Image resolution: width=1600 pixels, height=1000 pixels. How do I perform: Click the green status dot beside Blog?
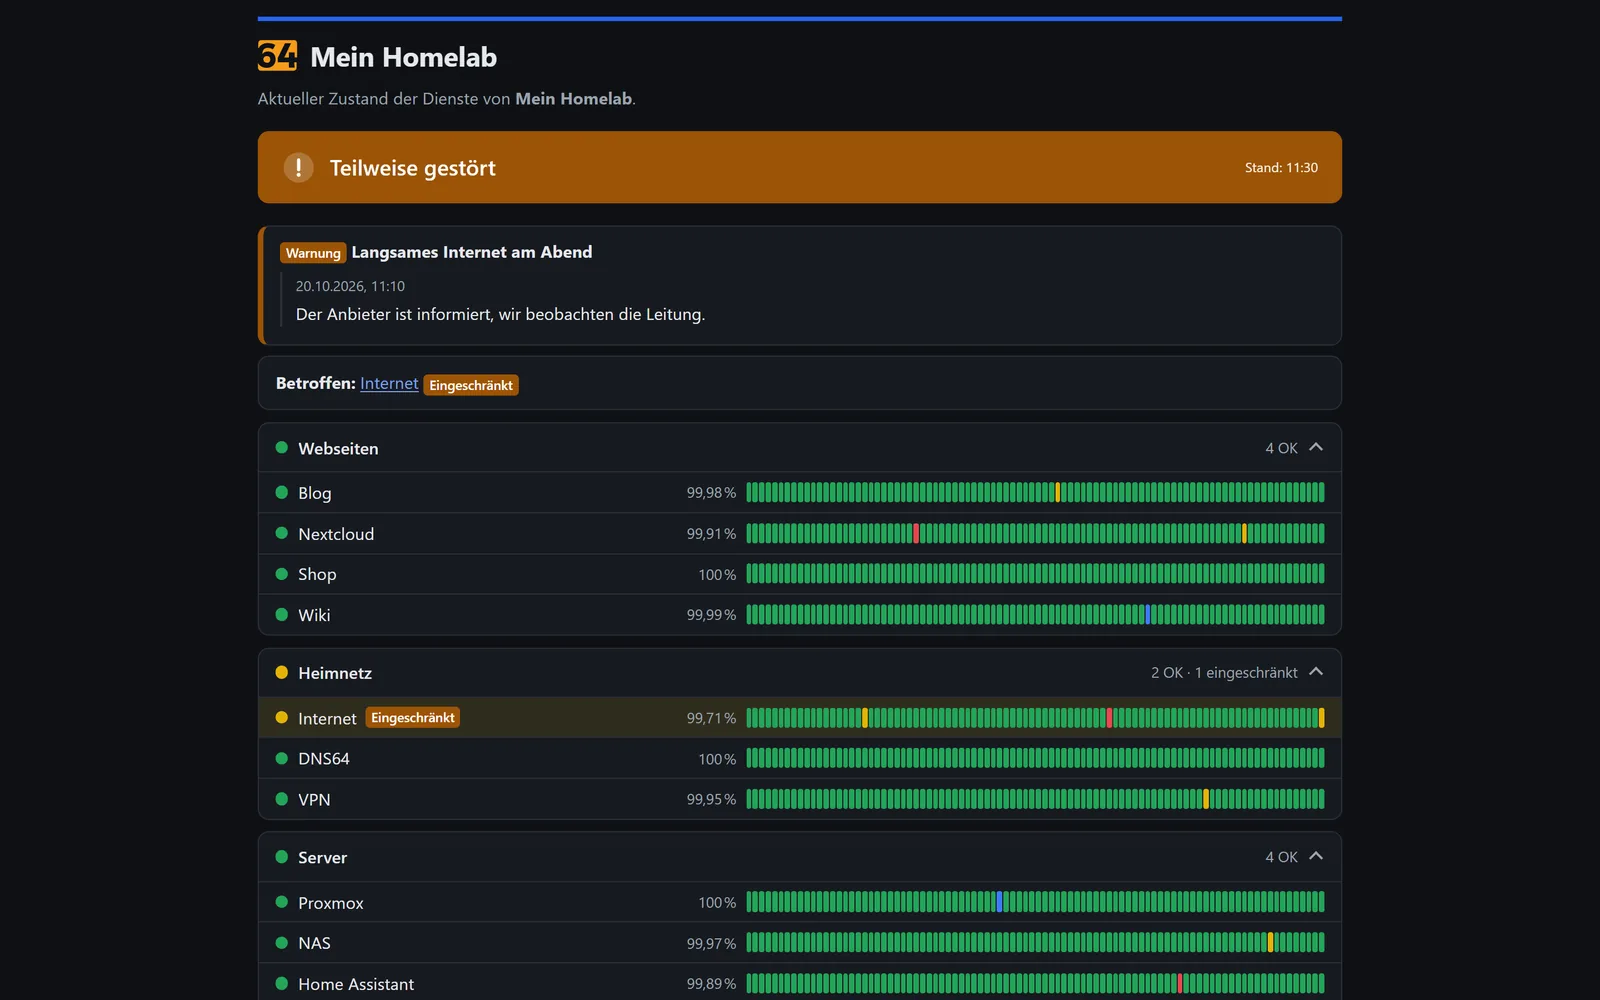(x=282, y=492)
